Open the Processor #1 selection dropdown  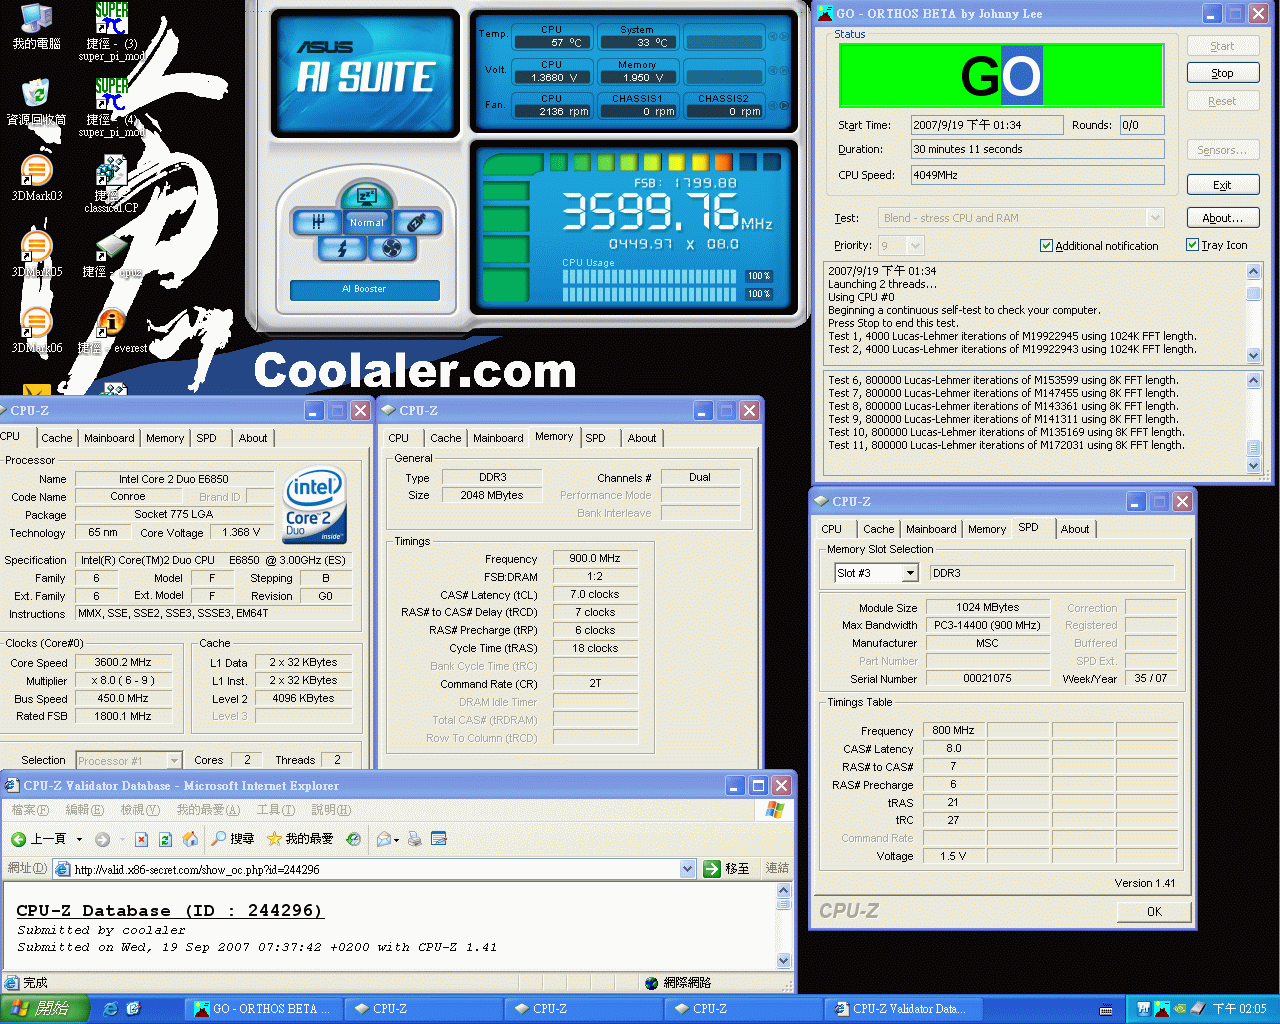[x=174, y=760]
